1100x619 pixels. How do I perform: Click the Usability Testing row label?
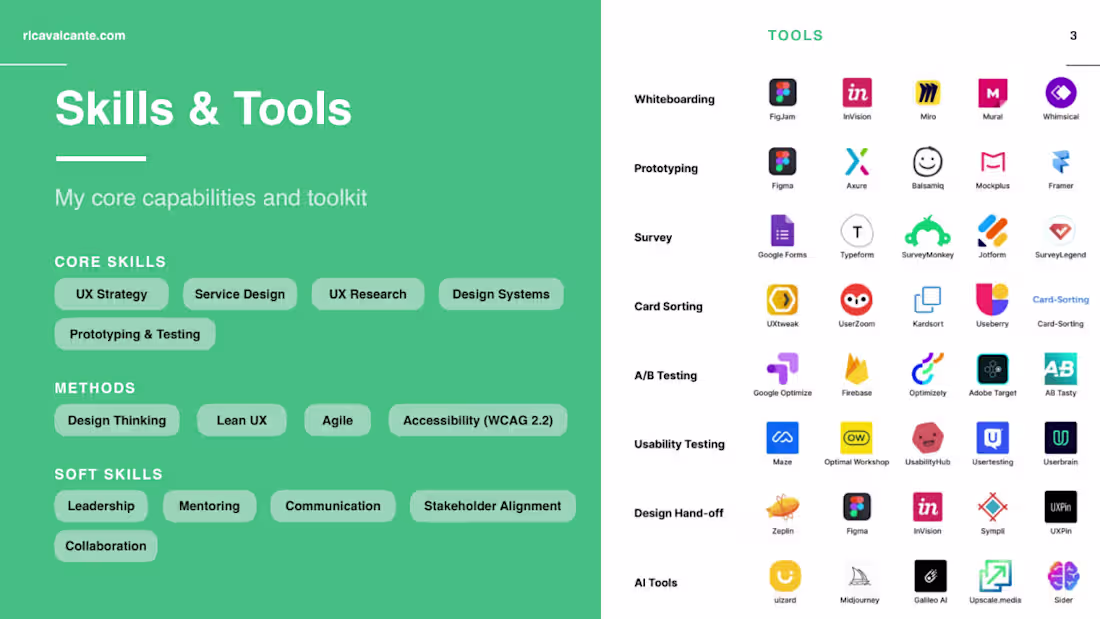point(679,444)
